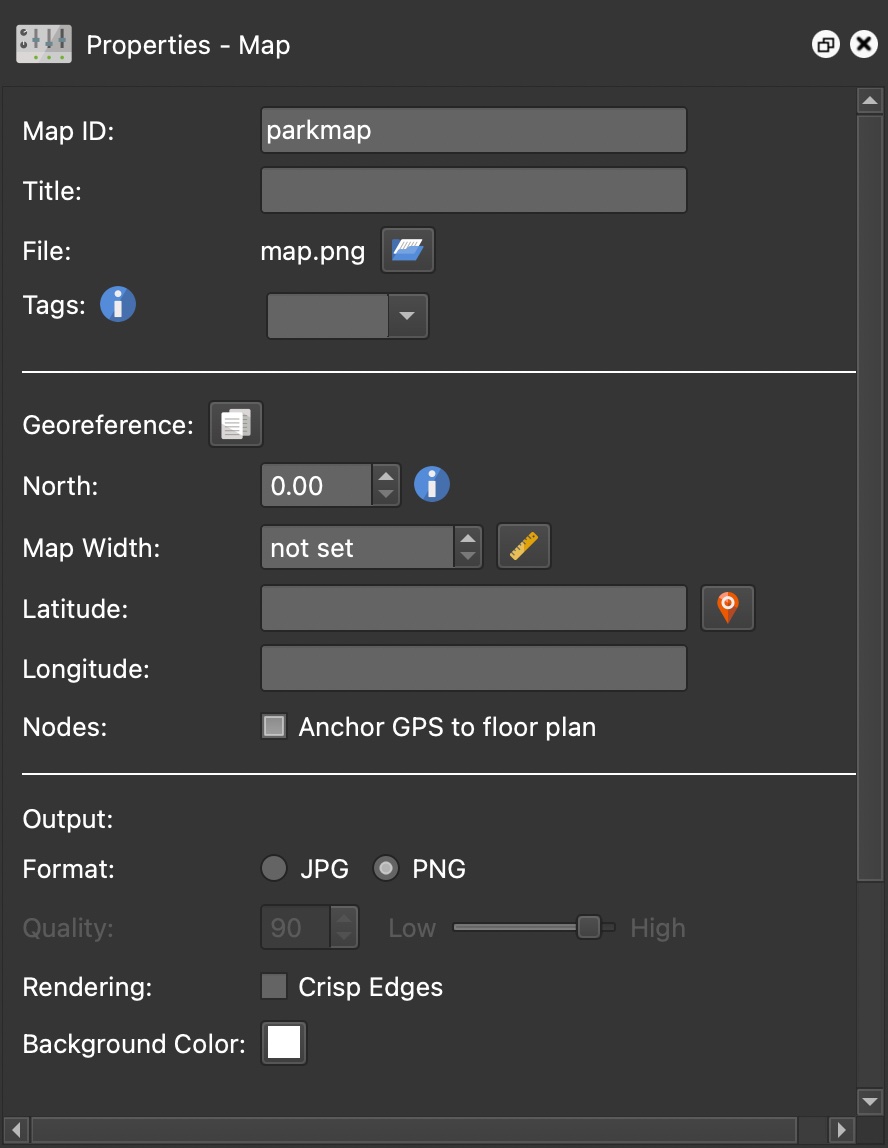This screenshot has height=1148, width=888.
Task: Decrease the Map Width with down arrow
Action: point(468,557)
